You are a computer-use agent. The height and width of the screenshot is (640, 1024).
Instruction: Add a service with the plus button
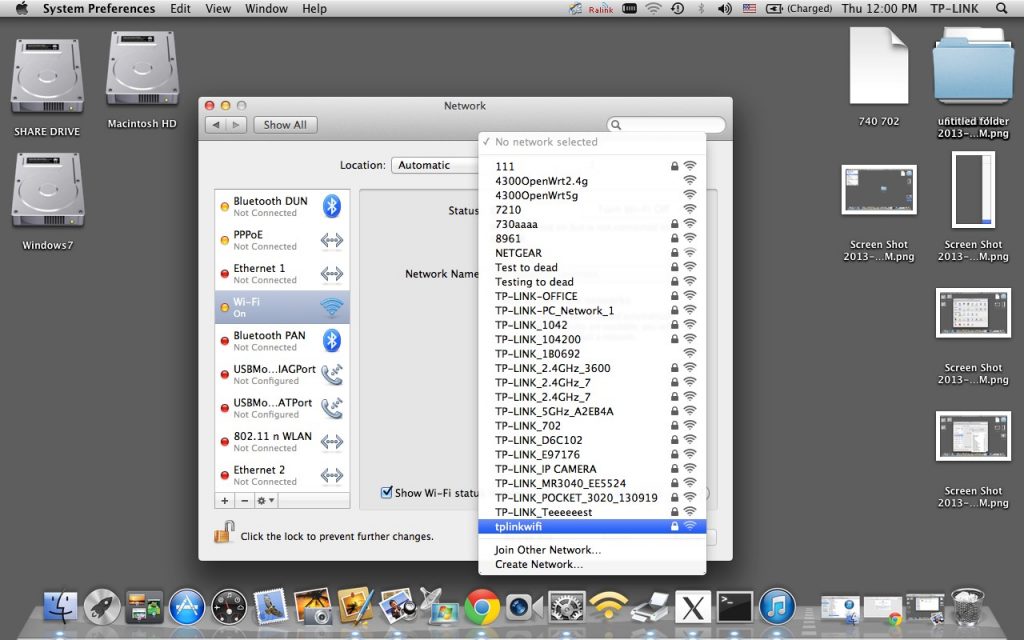[225, 500]
